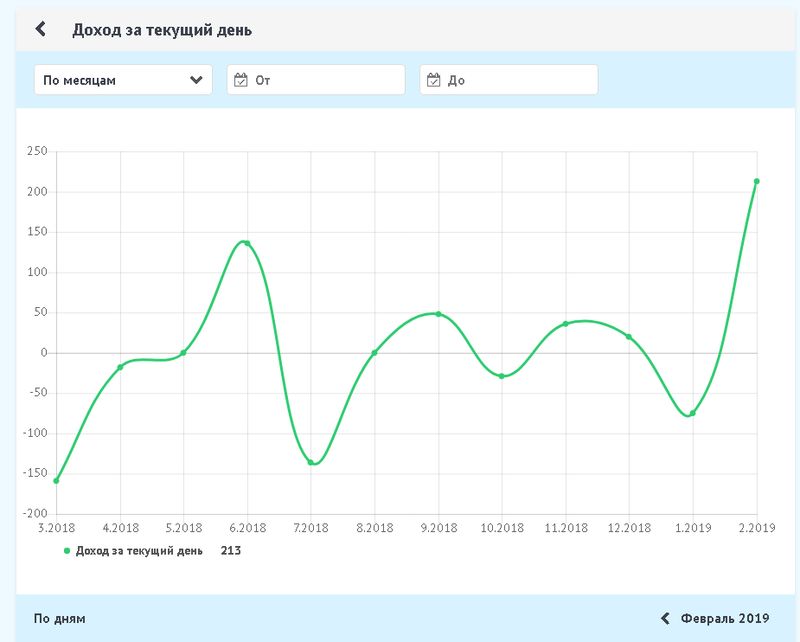
Task: Click the 11.2018 data point
Action: tap(565, 324)
